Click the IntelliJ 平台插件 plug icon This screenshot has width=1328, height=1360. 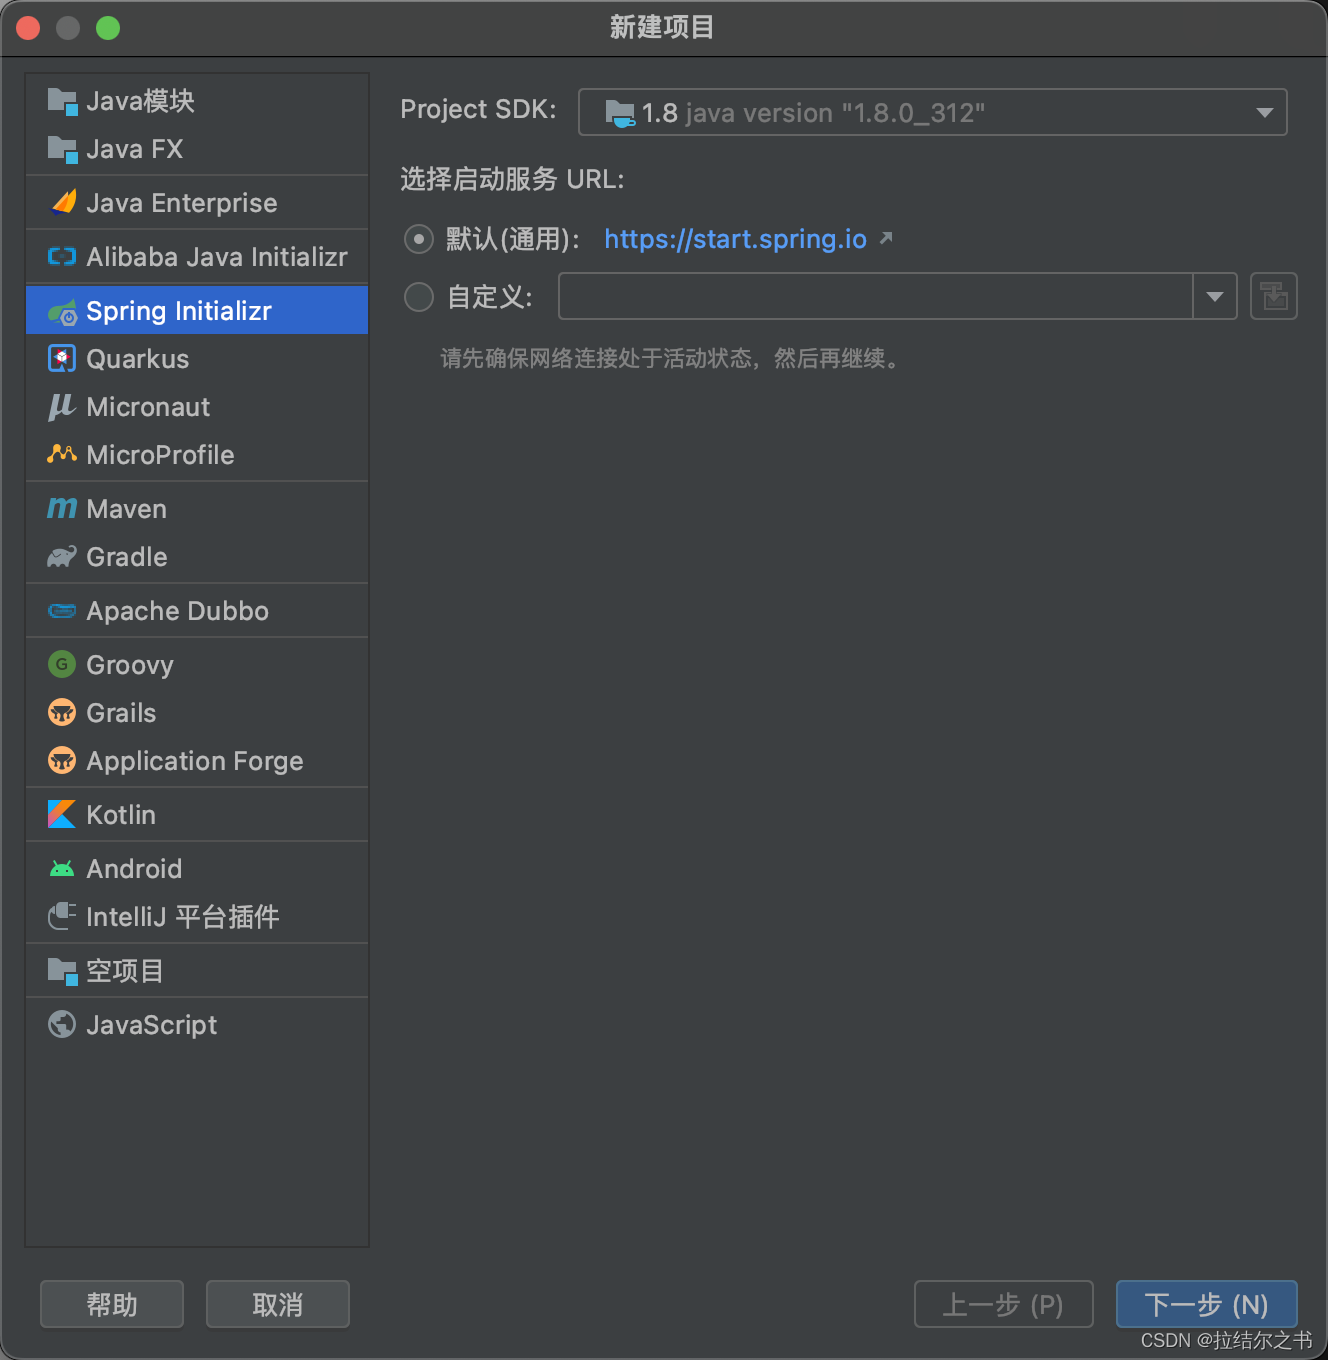[62, 916]
